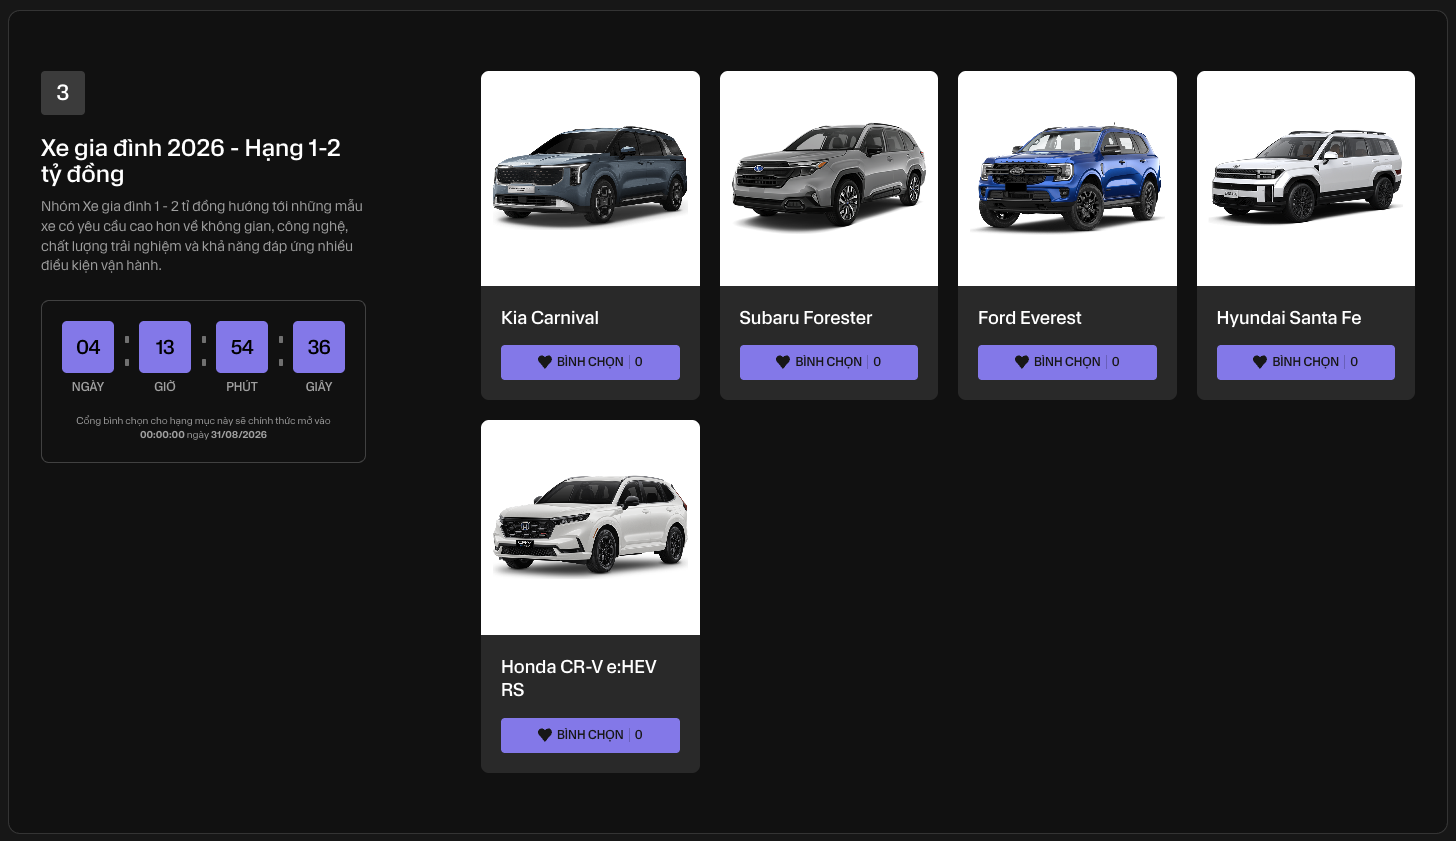
Task: Click the GIÂY label under the countdown
Action: 319,387
